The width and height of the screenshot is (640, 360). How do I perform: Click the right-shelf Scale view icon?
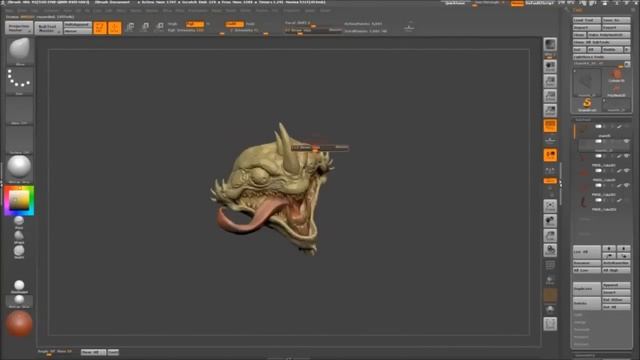pyautogui.click(x=550, y=235)
